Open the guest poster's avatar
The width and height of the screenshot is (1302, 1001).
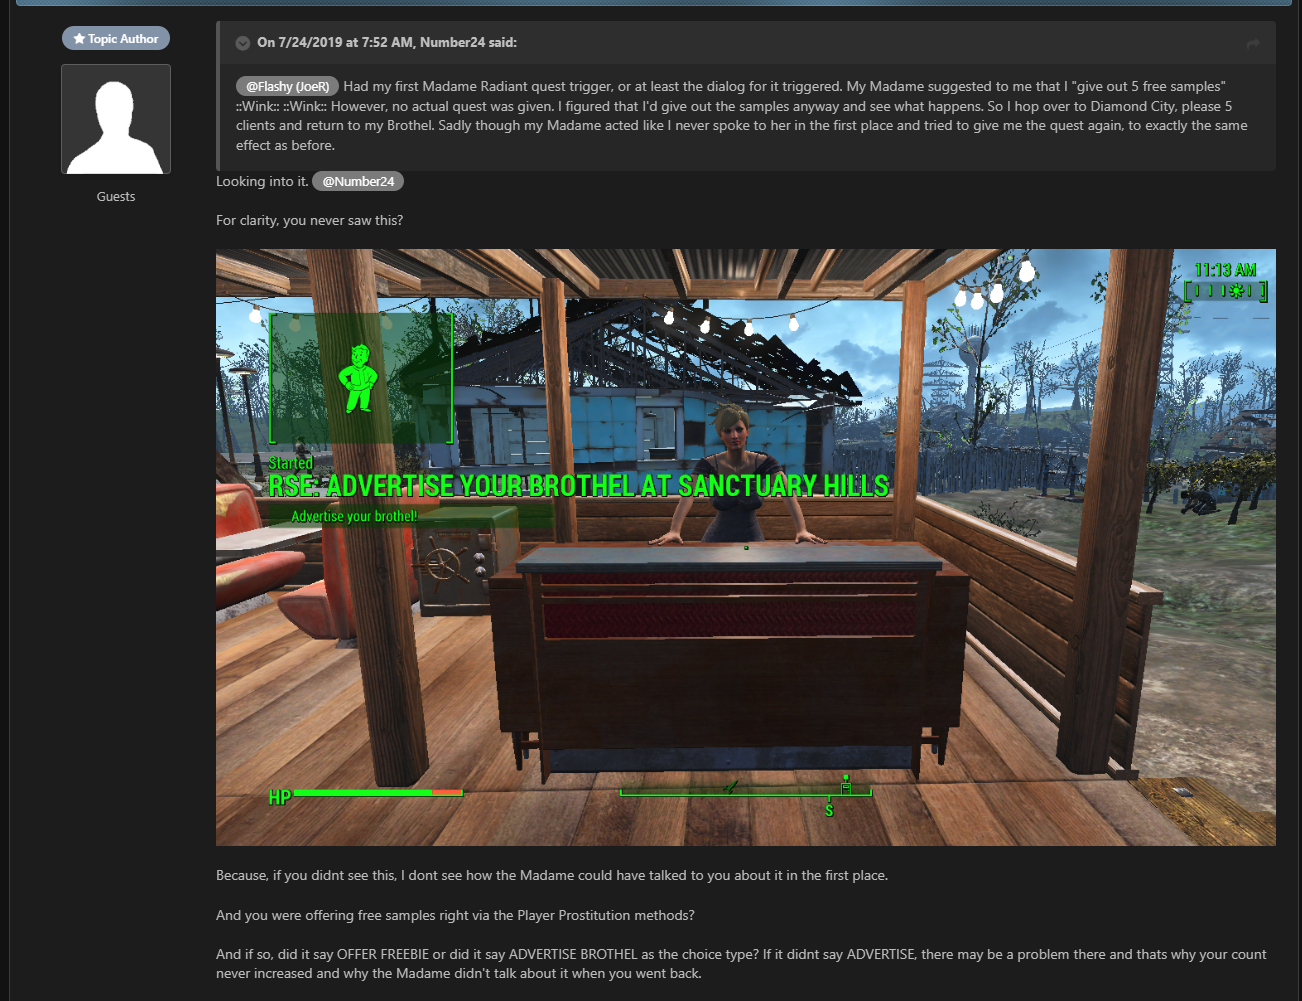(x=116, y=119)
